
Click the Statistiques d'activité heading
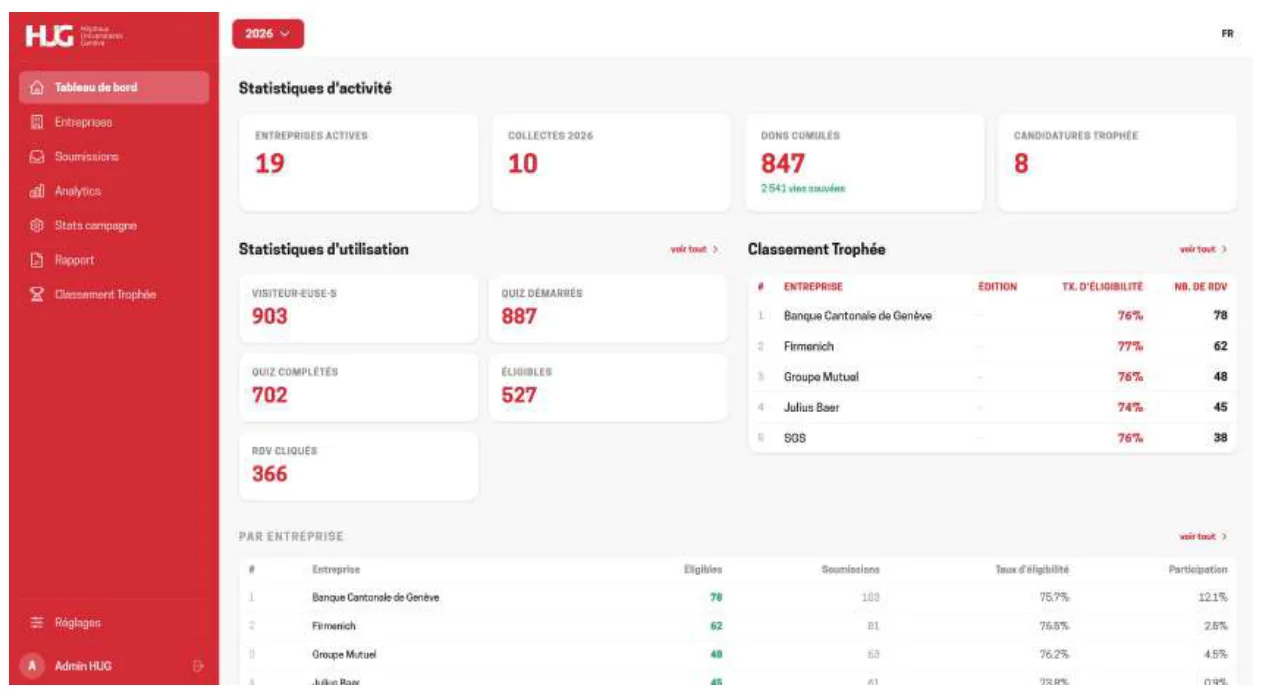point(315,89)
